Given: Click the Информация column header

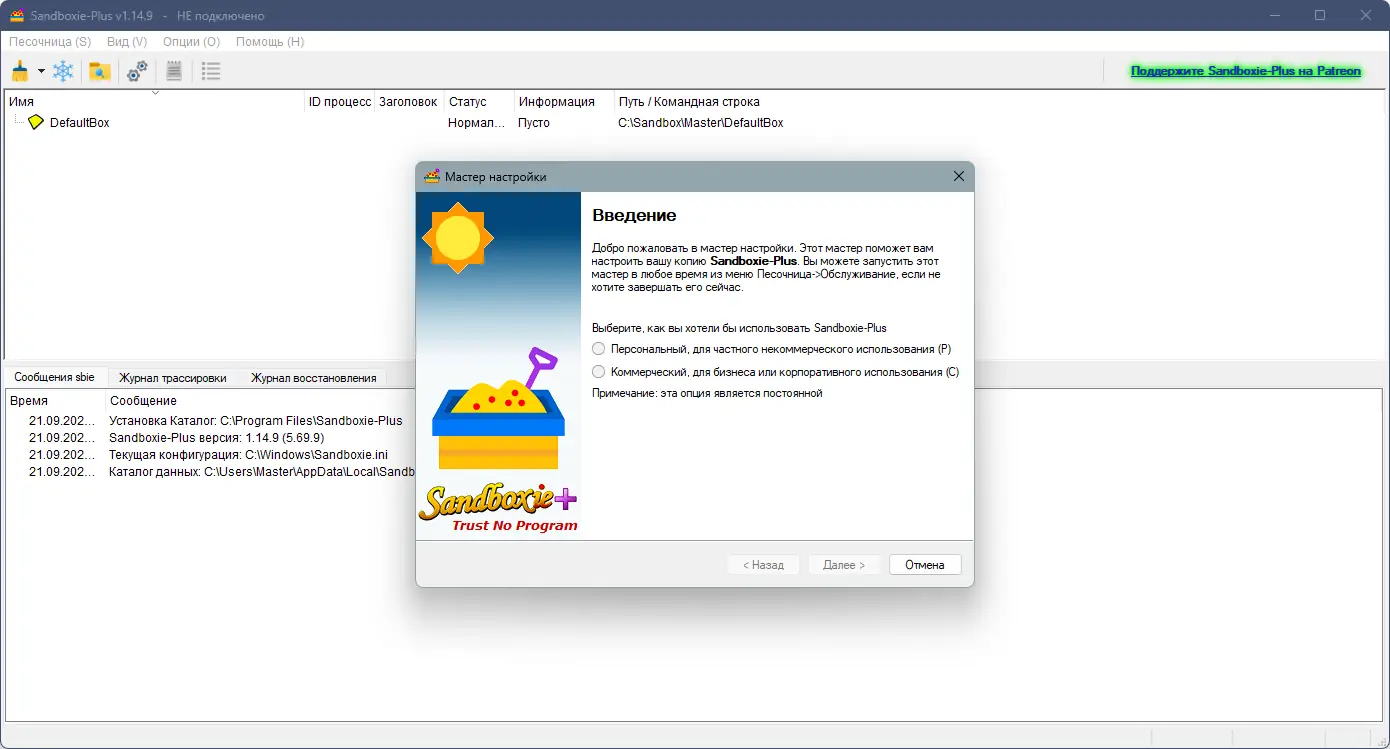Looking at the screenshot, I should [x=564, y=102].
